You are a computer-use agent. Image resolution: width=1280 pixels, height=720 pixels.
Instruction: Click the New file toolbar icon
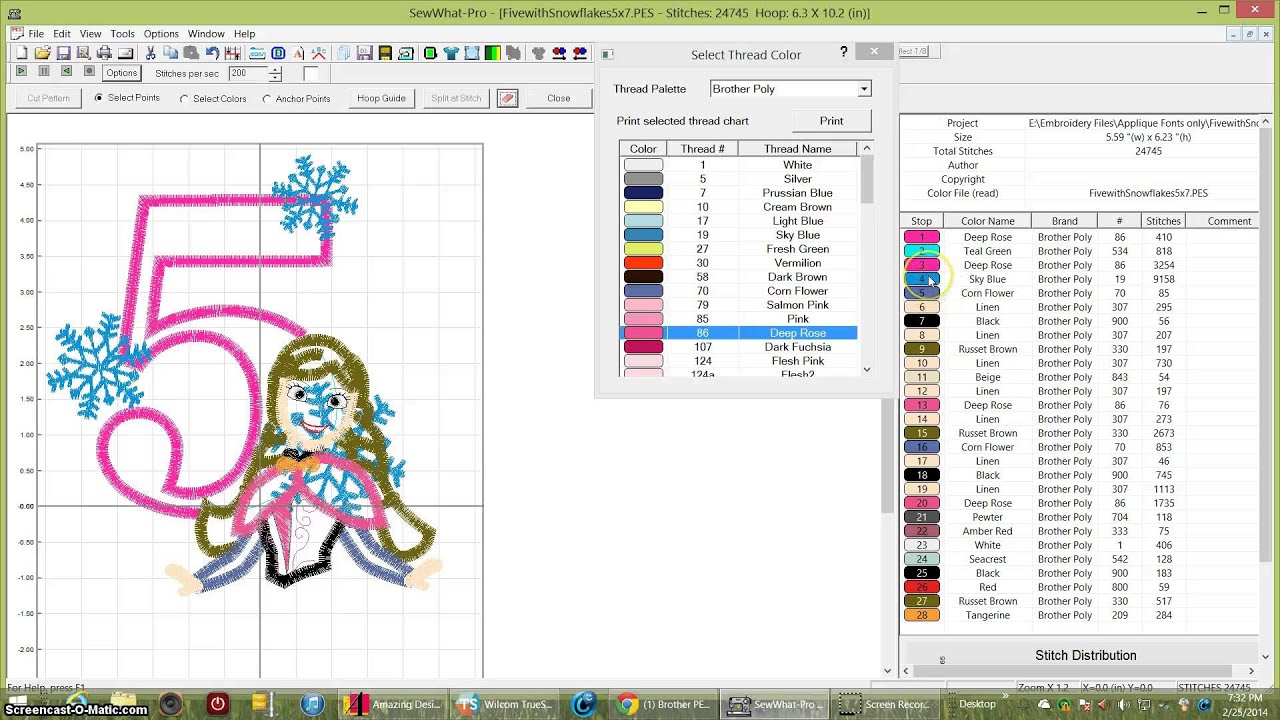coord(21,53)
